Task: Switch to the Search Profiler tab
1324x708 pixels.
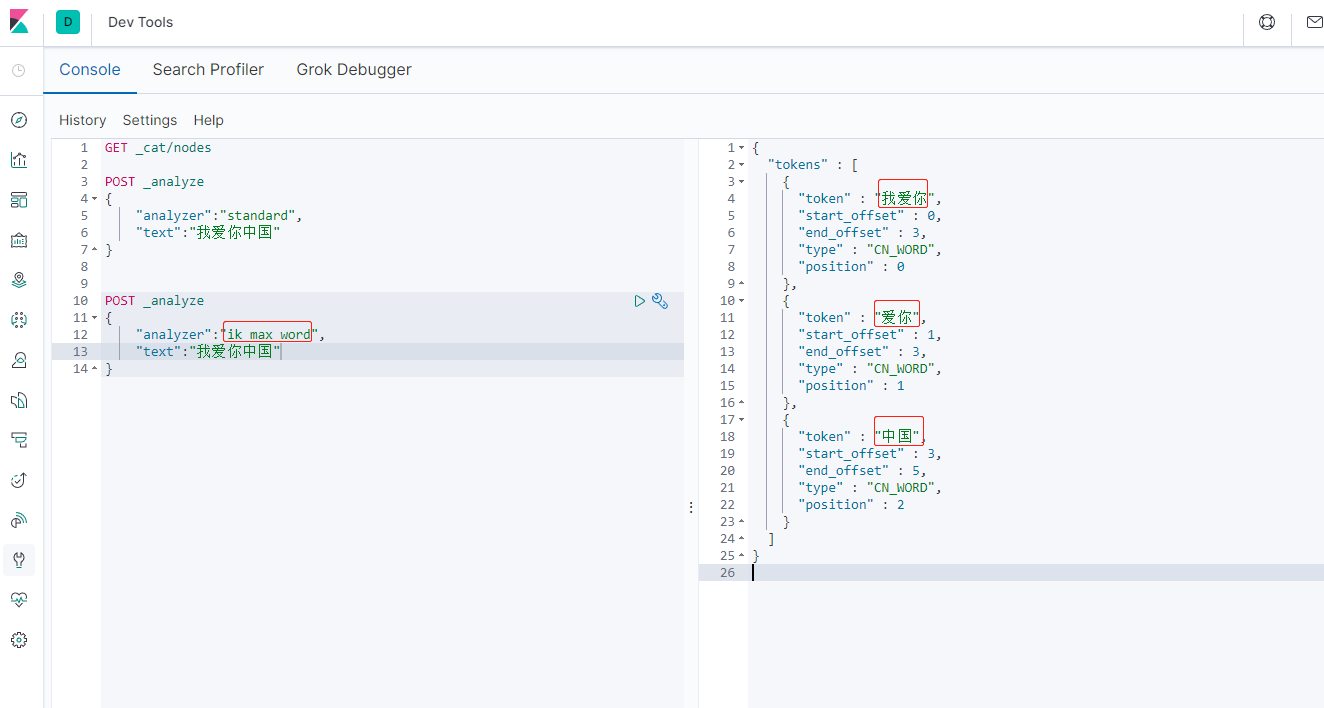Action: (x=208, y=70)
